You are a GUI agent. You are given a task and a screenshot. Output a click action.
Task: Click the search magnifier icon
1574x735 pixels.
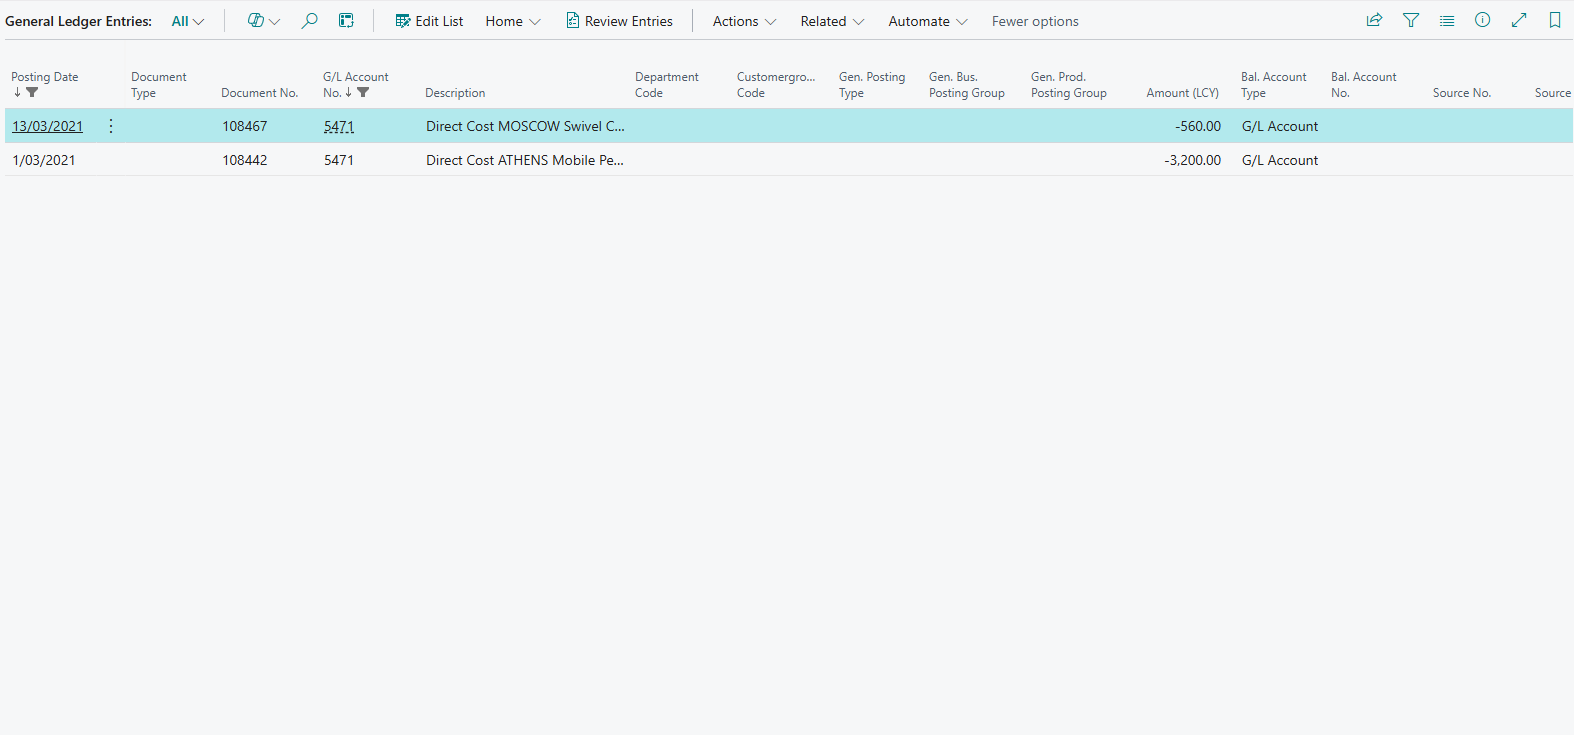(x=310, y=21)
